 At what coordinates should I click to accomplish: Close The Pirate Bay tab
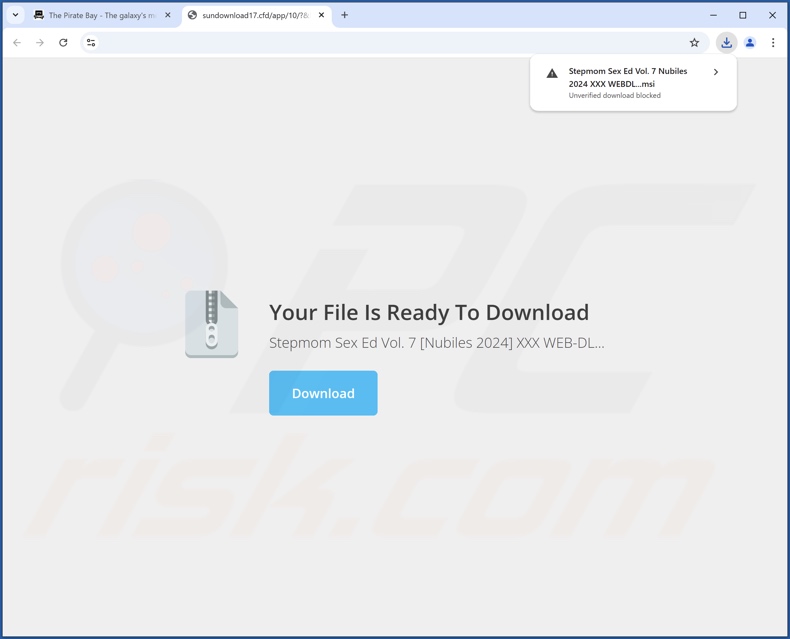click(168, 15)
